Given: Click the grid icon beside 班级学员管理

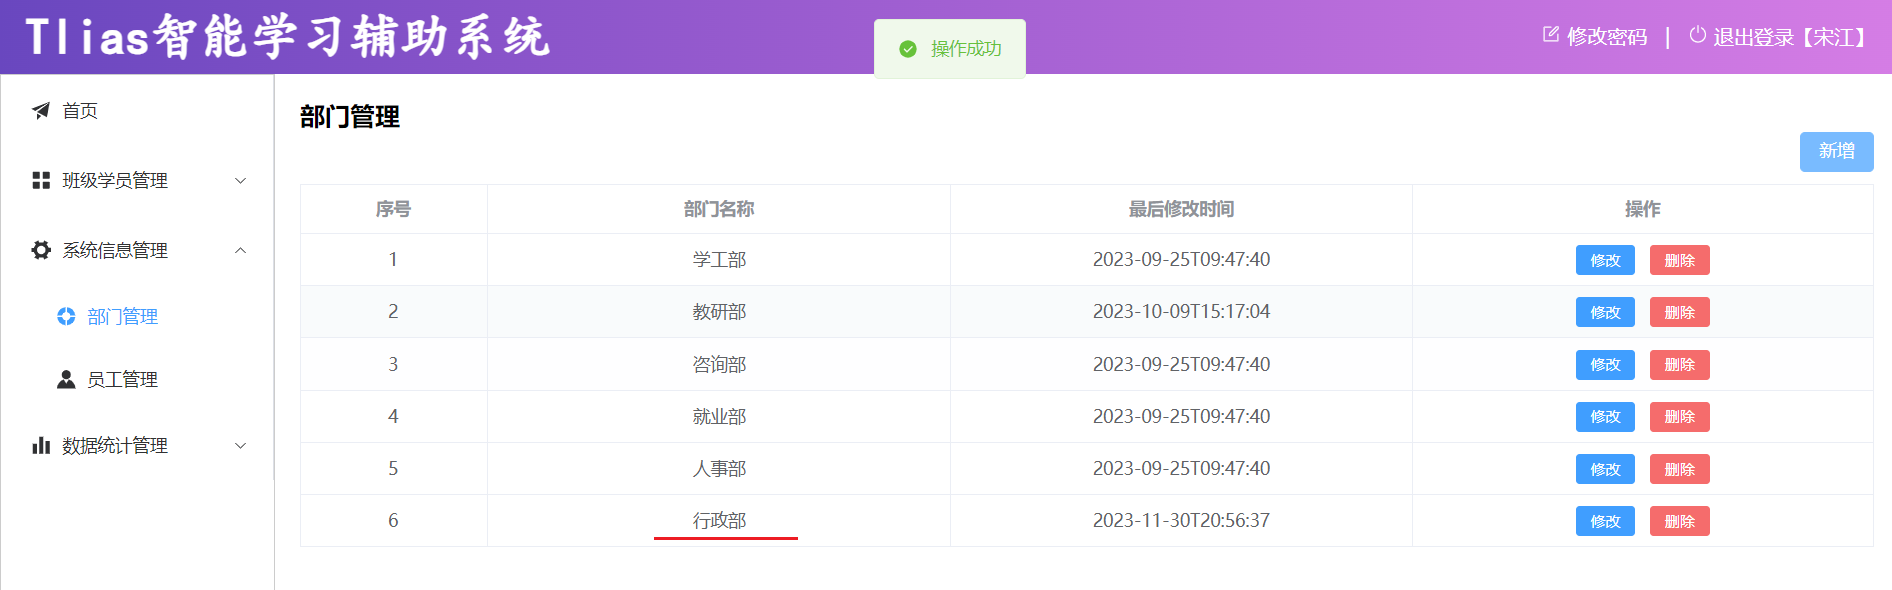Looking at the screenshot, I should (x=41, y=180).
